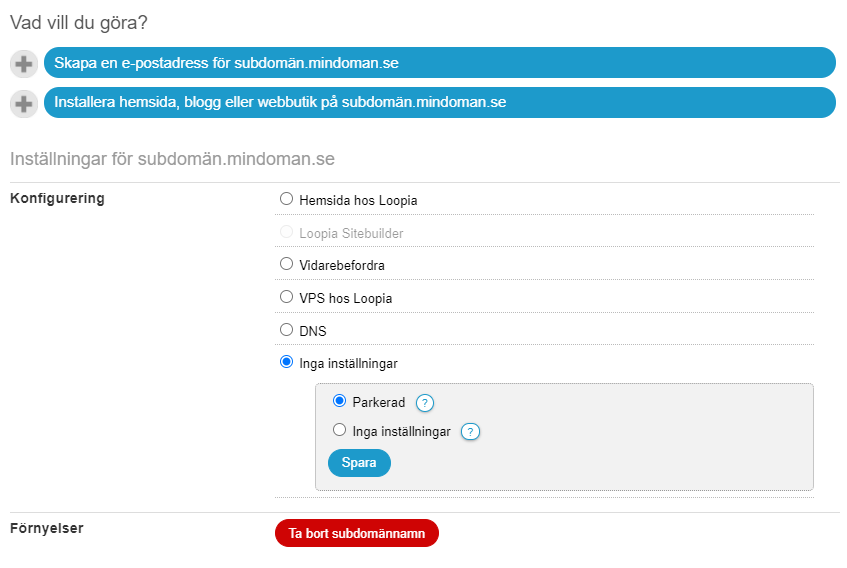
Task: Click the Parkerad label text
Action: click(x=379, y=403)
